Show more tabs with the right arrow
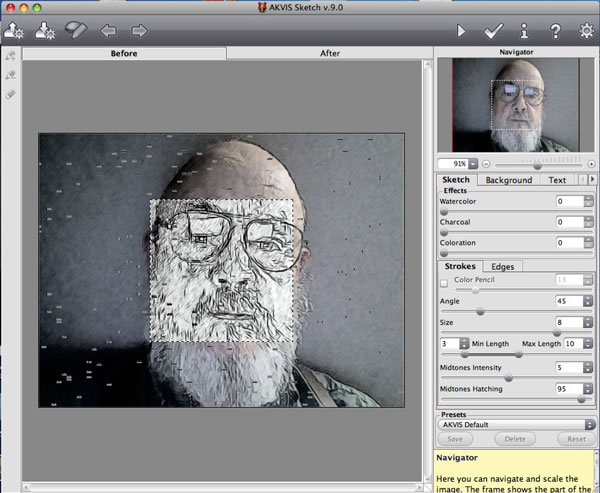 tap(592, 179)
